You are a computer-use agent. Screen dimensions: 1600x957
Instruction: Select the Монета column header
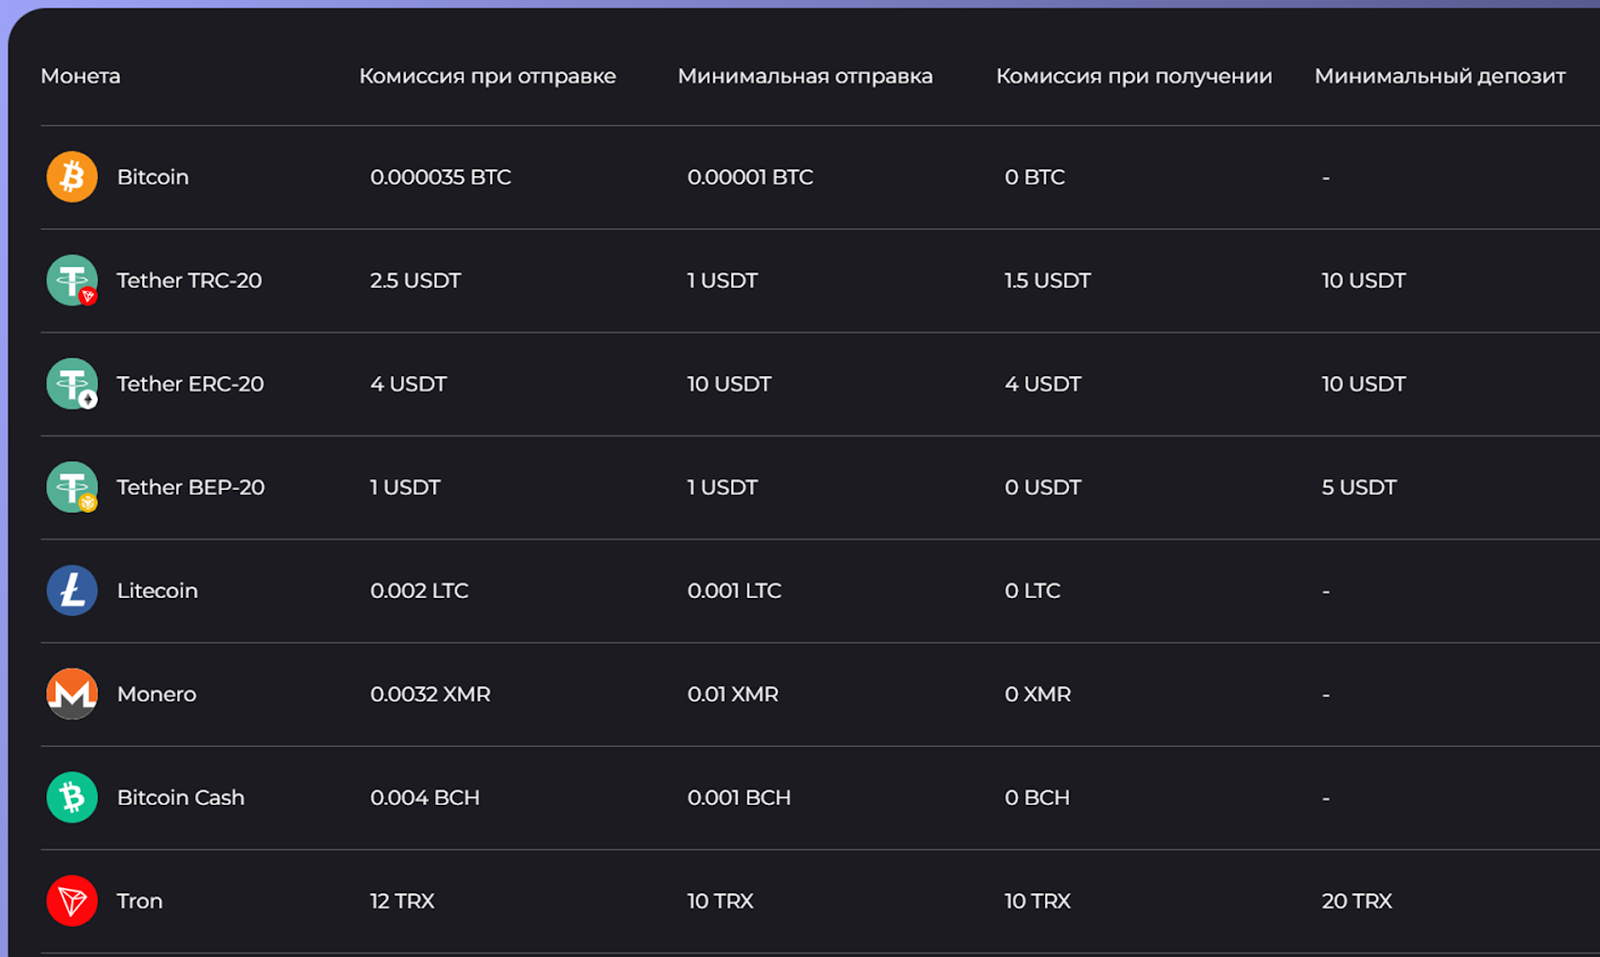tap(80, 76)
